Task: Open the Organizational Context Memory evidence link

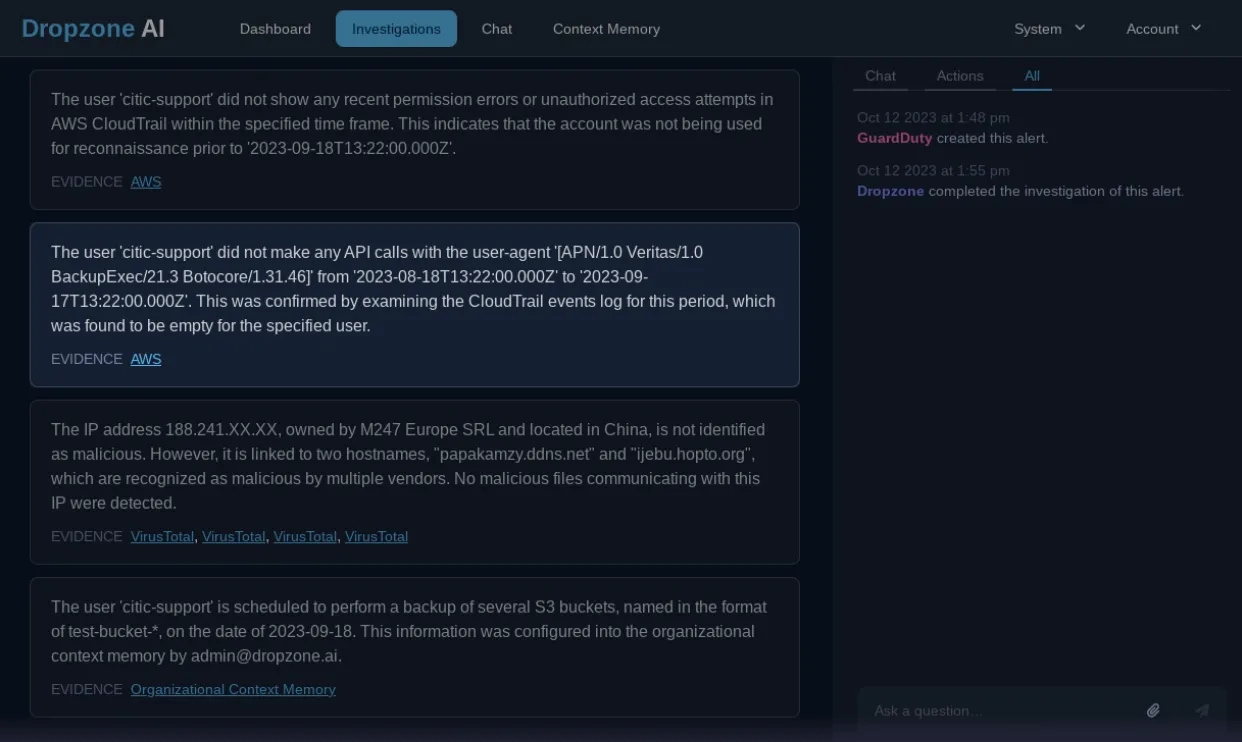Action: pyautogui.click(x=233, y=689)
